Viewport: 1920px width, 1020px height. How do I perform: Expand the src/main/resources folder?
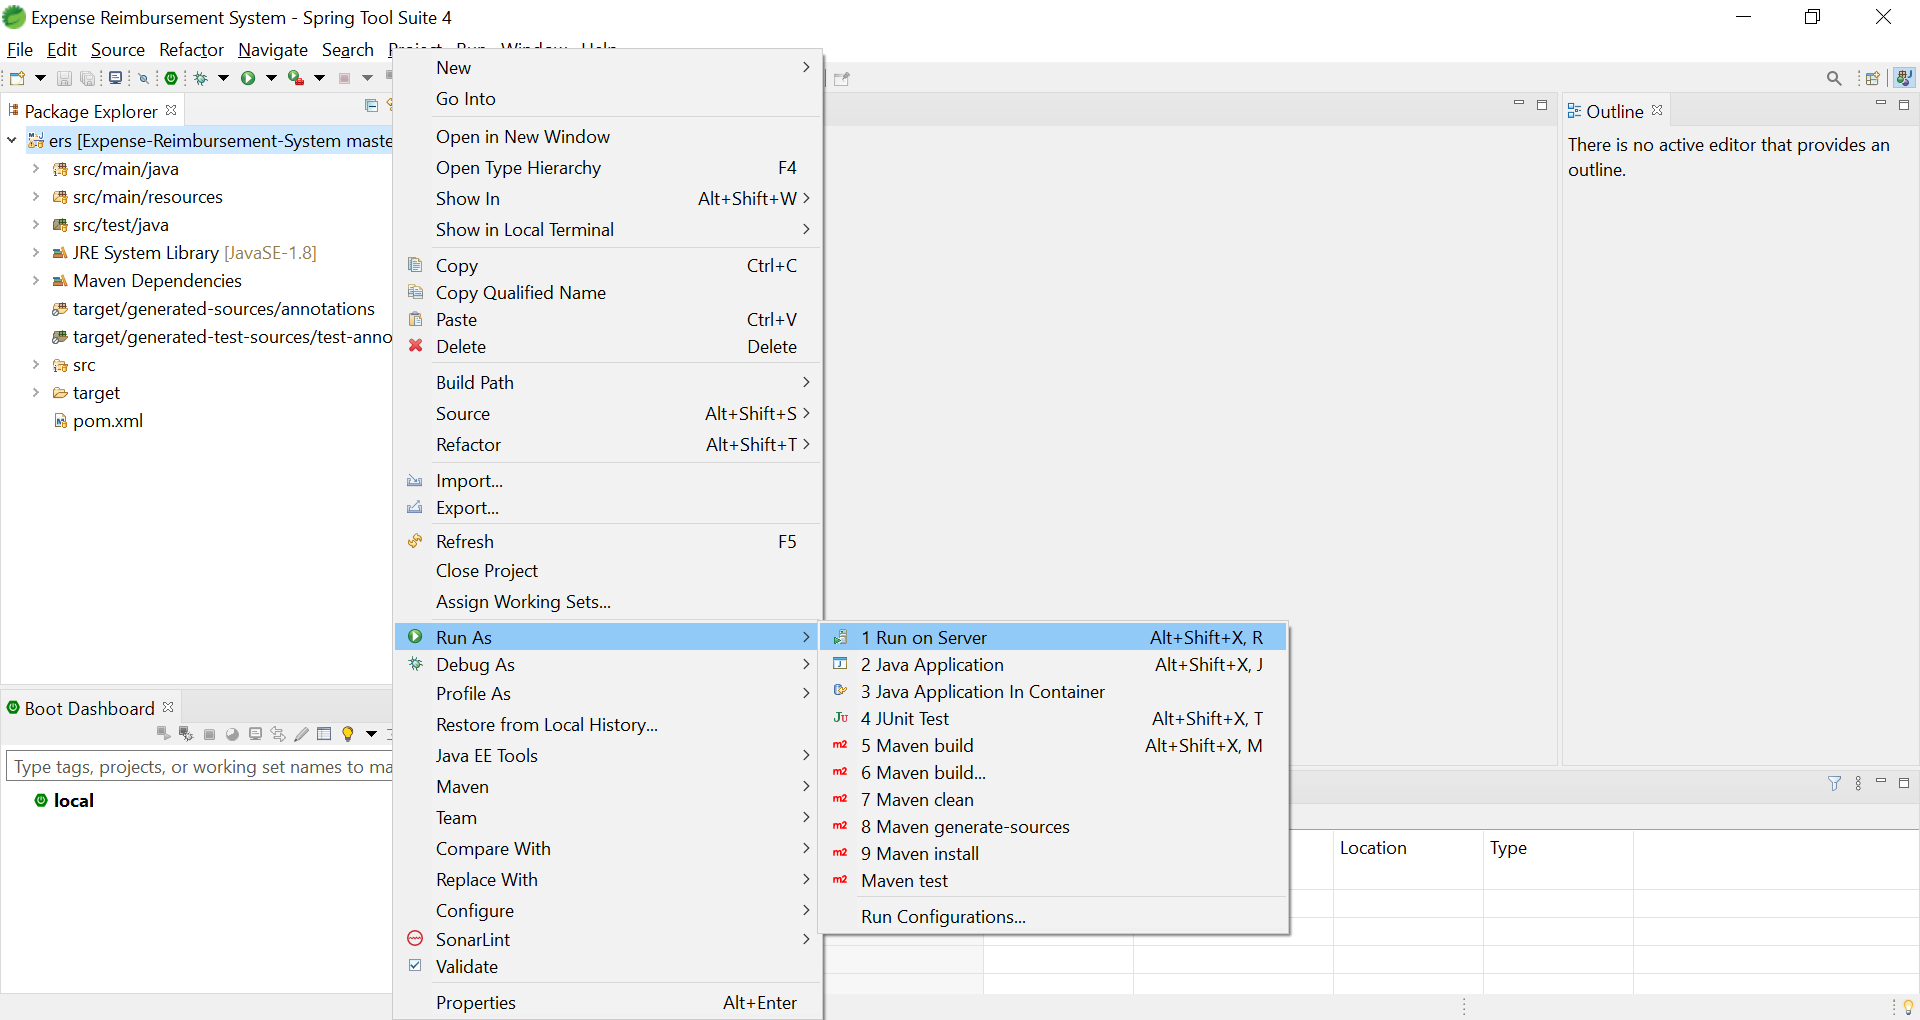36,196
